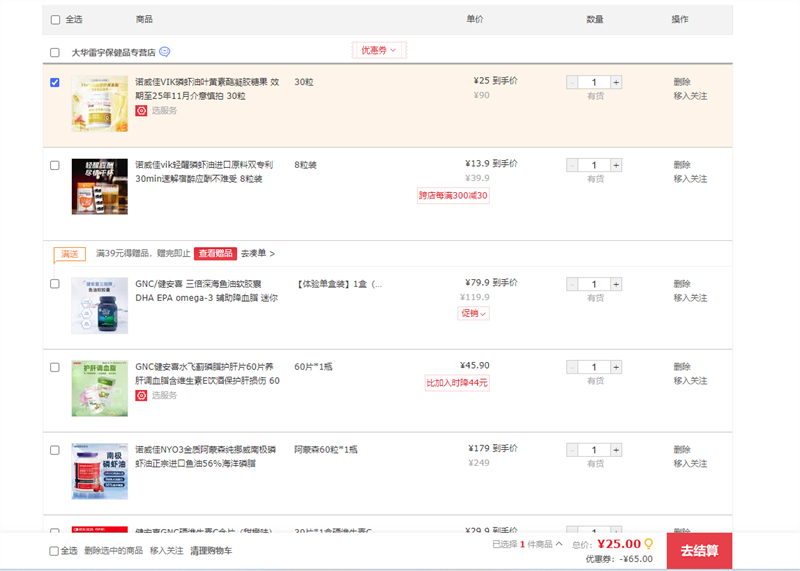Uncheck the first product 诺威佳VIK 30粒

pyautogui.click(x=55, y=82)
